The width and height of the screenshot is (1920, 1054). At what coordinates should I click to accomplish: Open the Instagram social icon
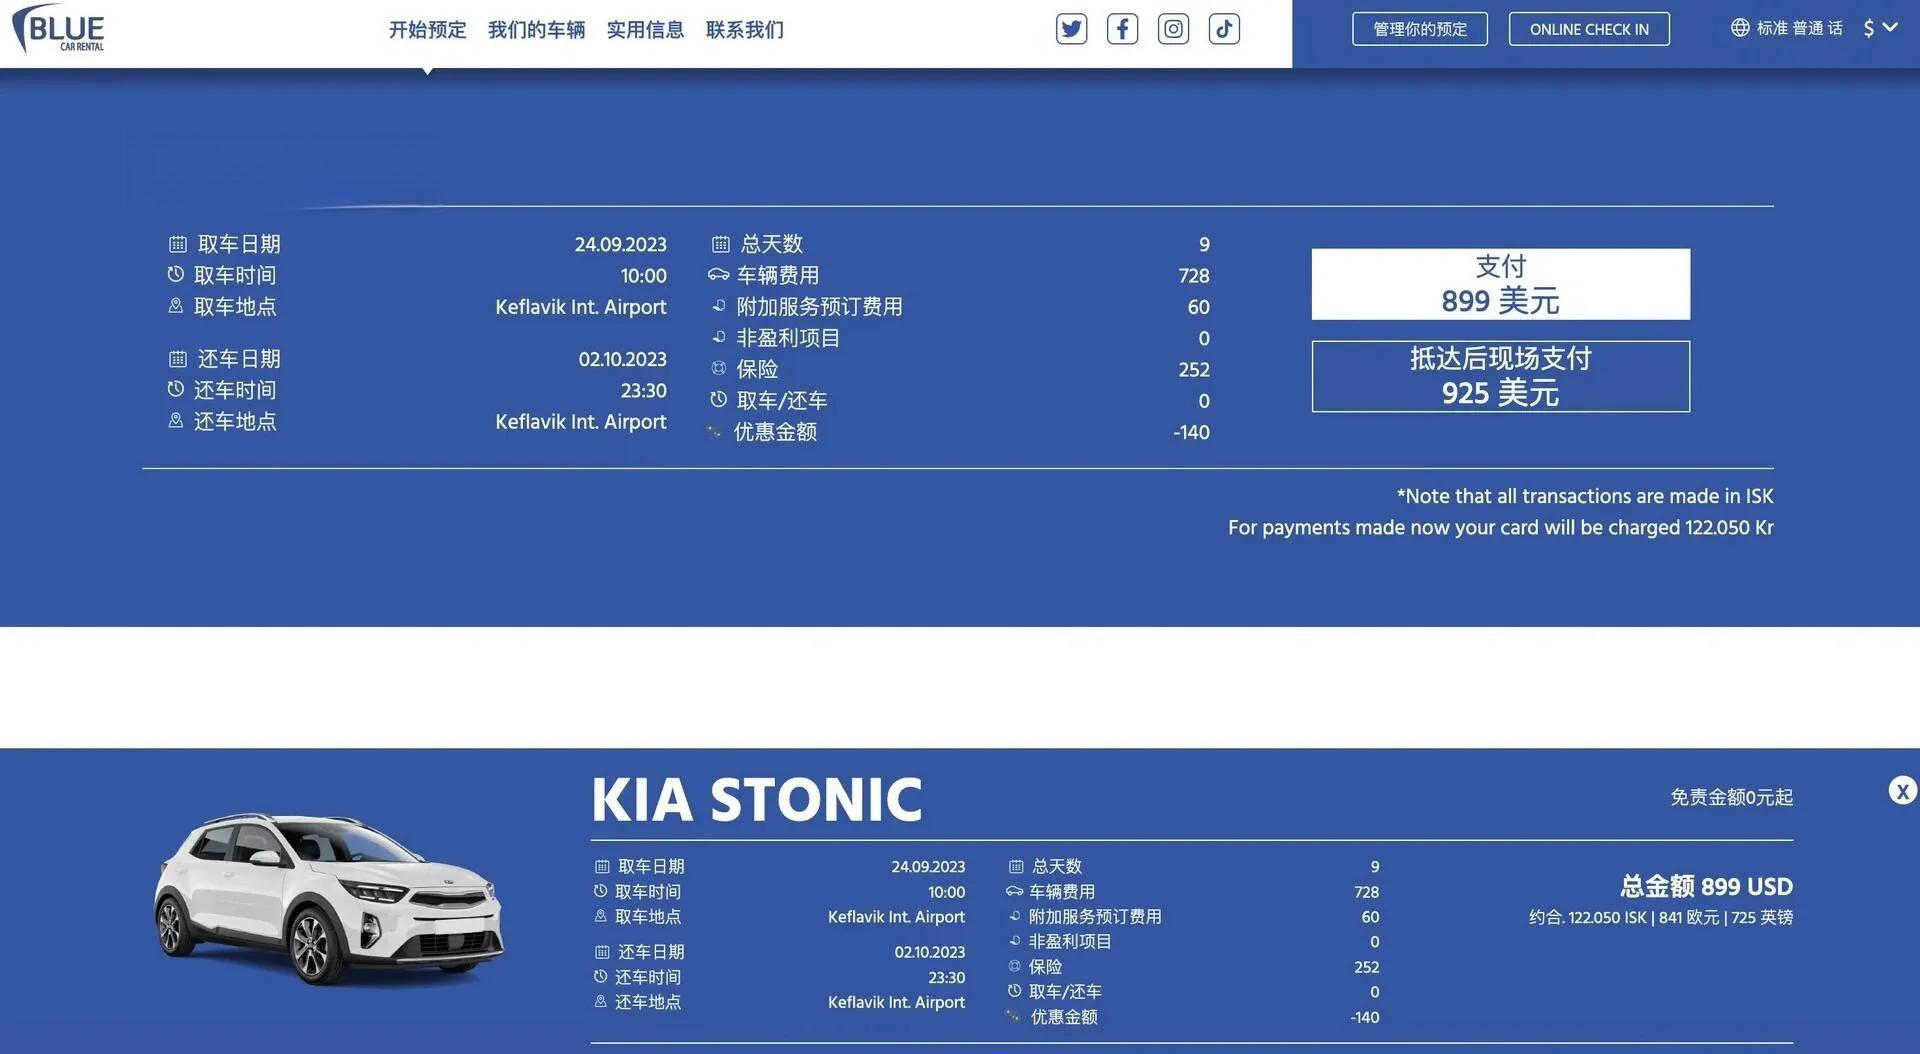pos(1173,29)
